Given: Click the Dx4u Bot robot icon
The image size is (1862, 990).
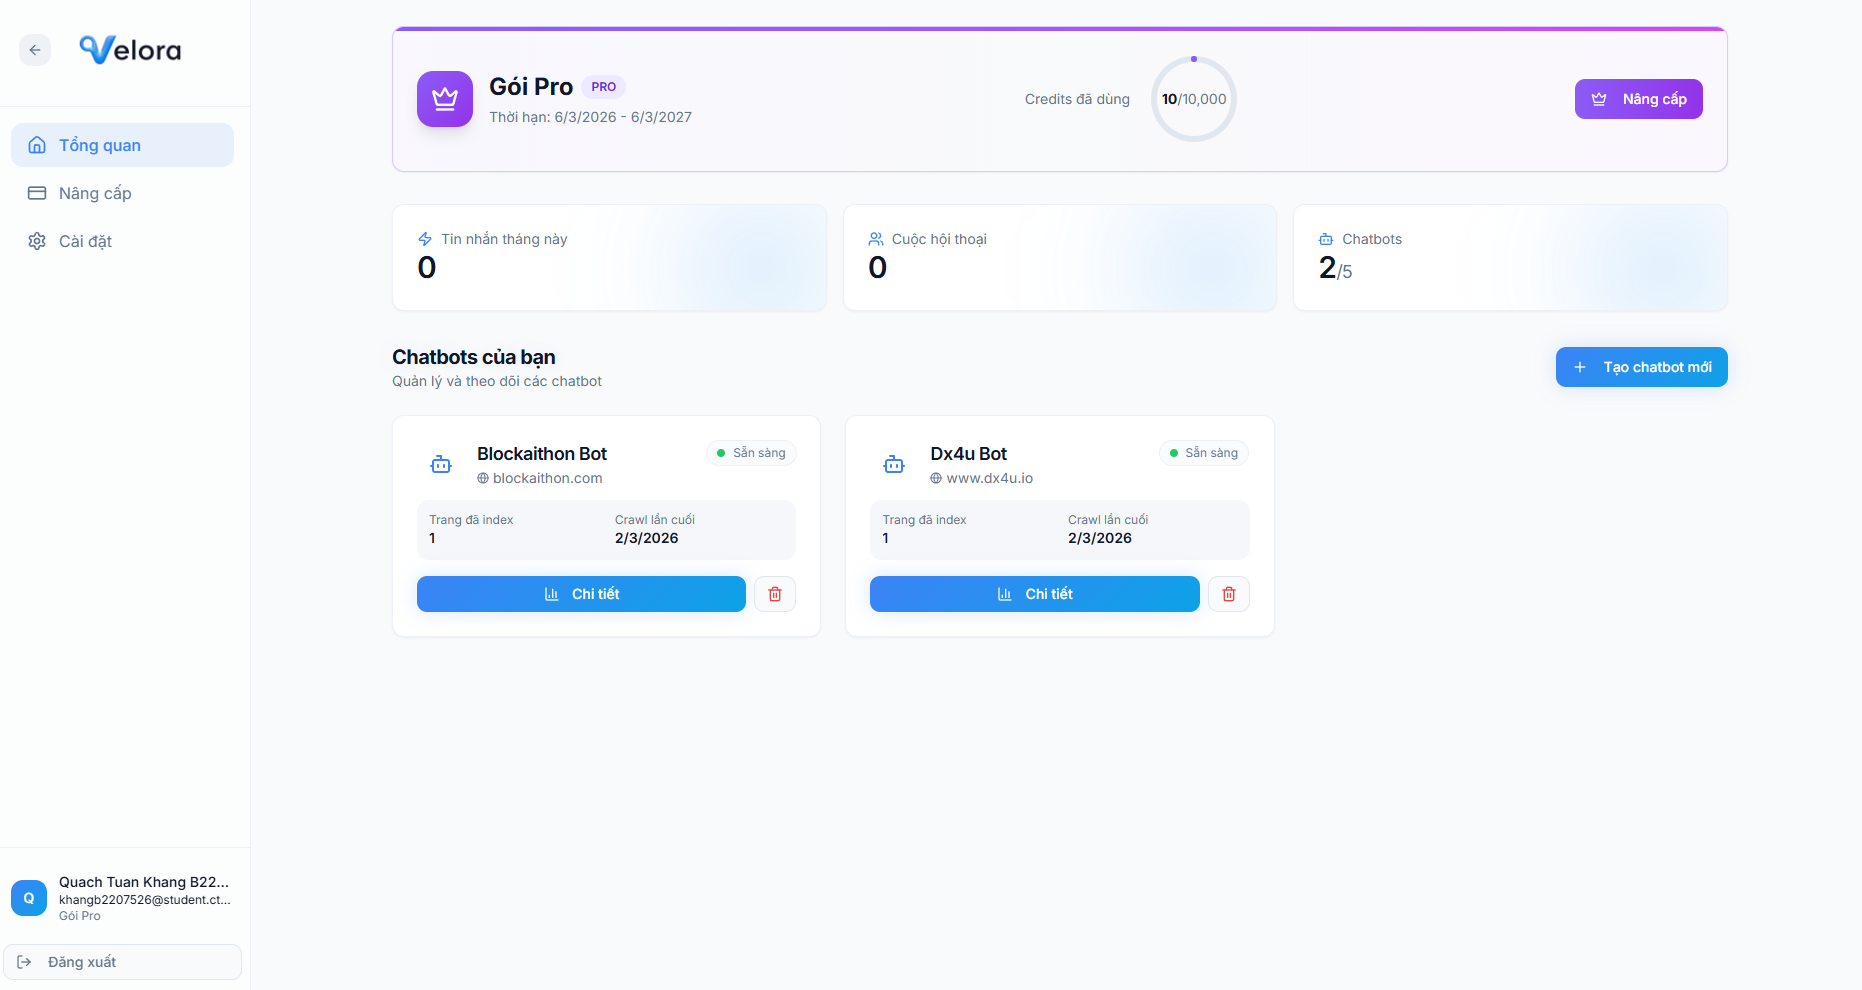Looking at the screenshot, I should tap(894, 465).
